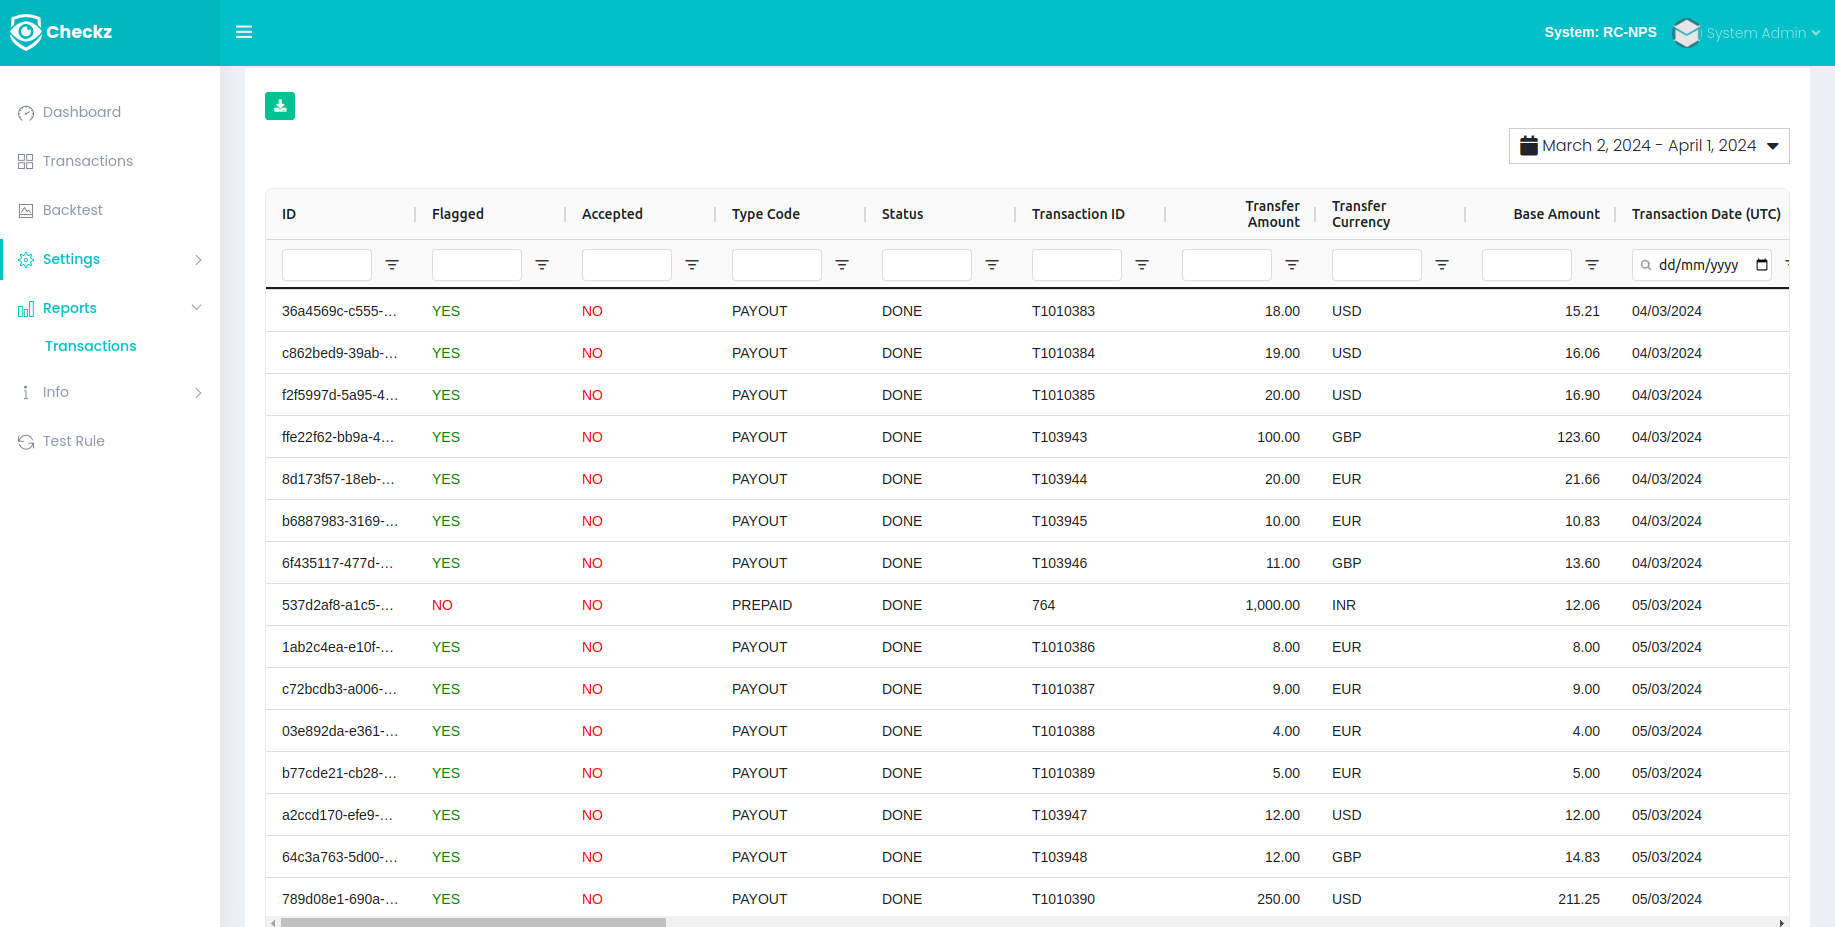Open filter menu for Transfer Currency column
Viewport: 1835px width, 927px height.
point(1442,265)
